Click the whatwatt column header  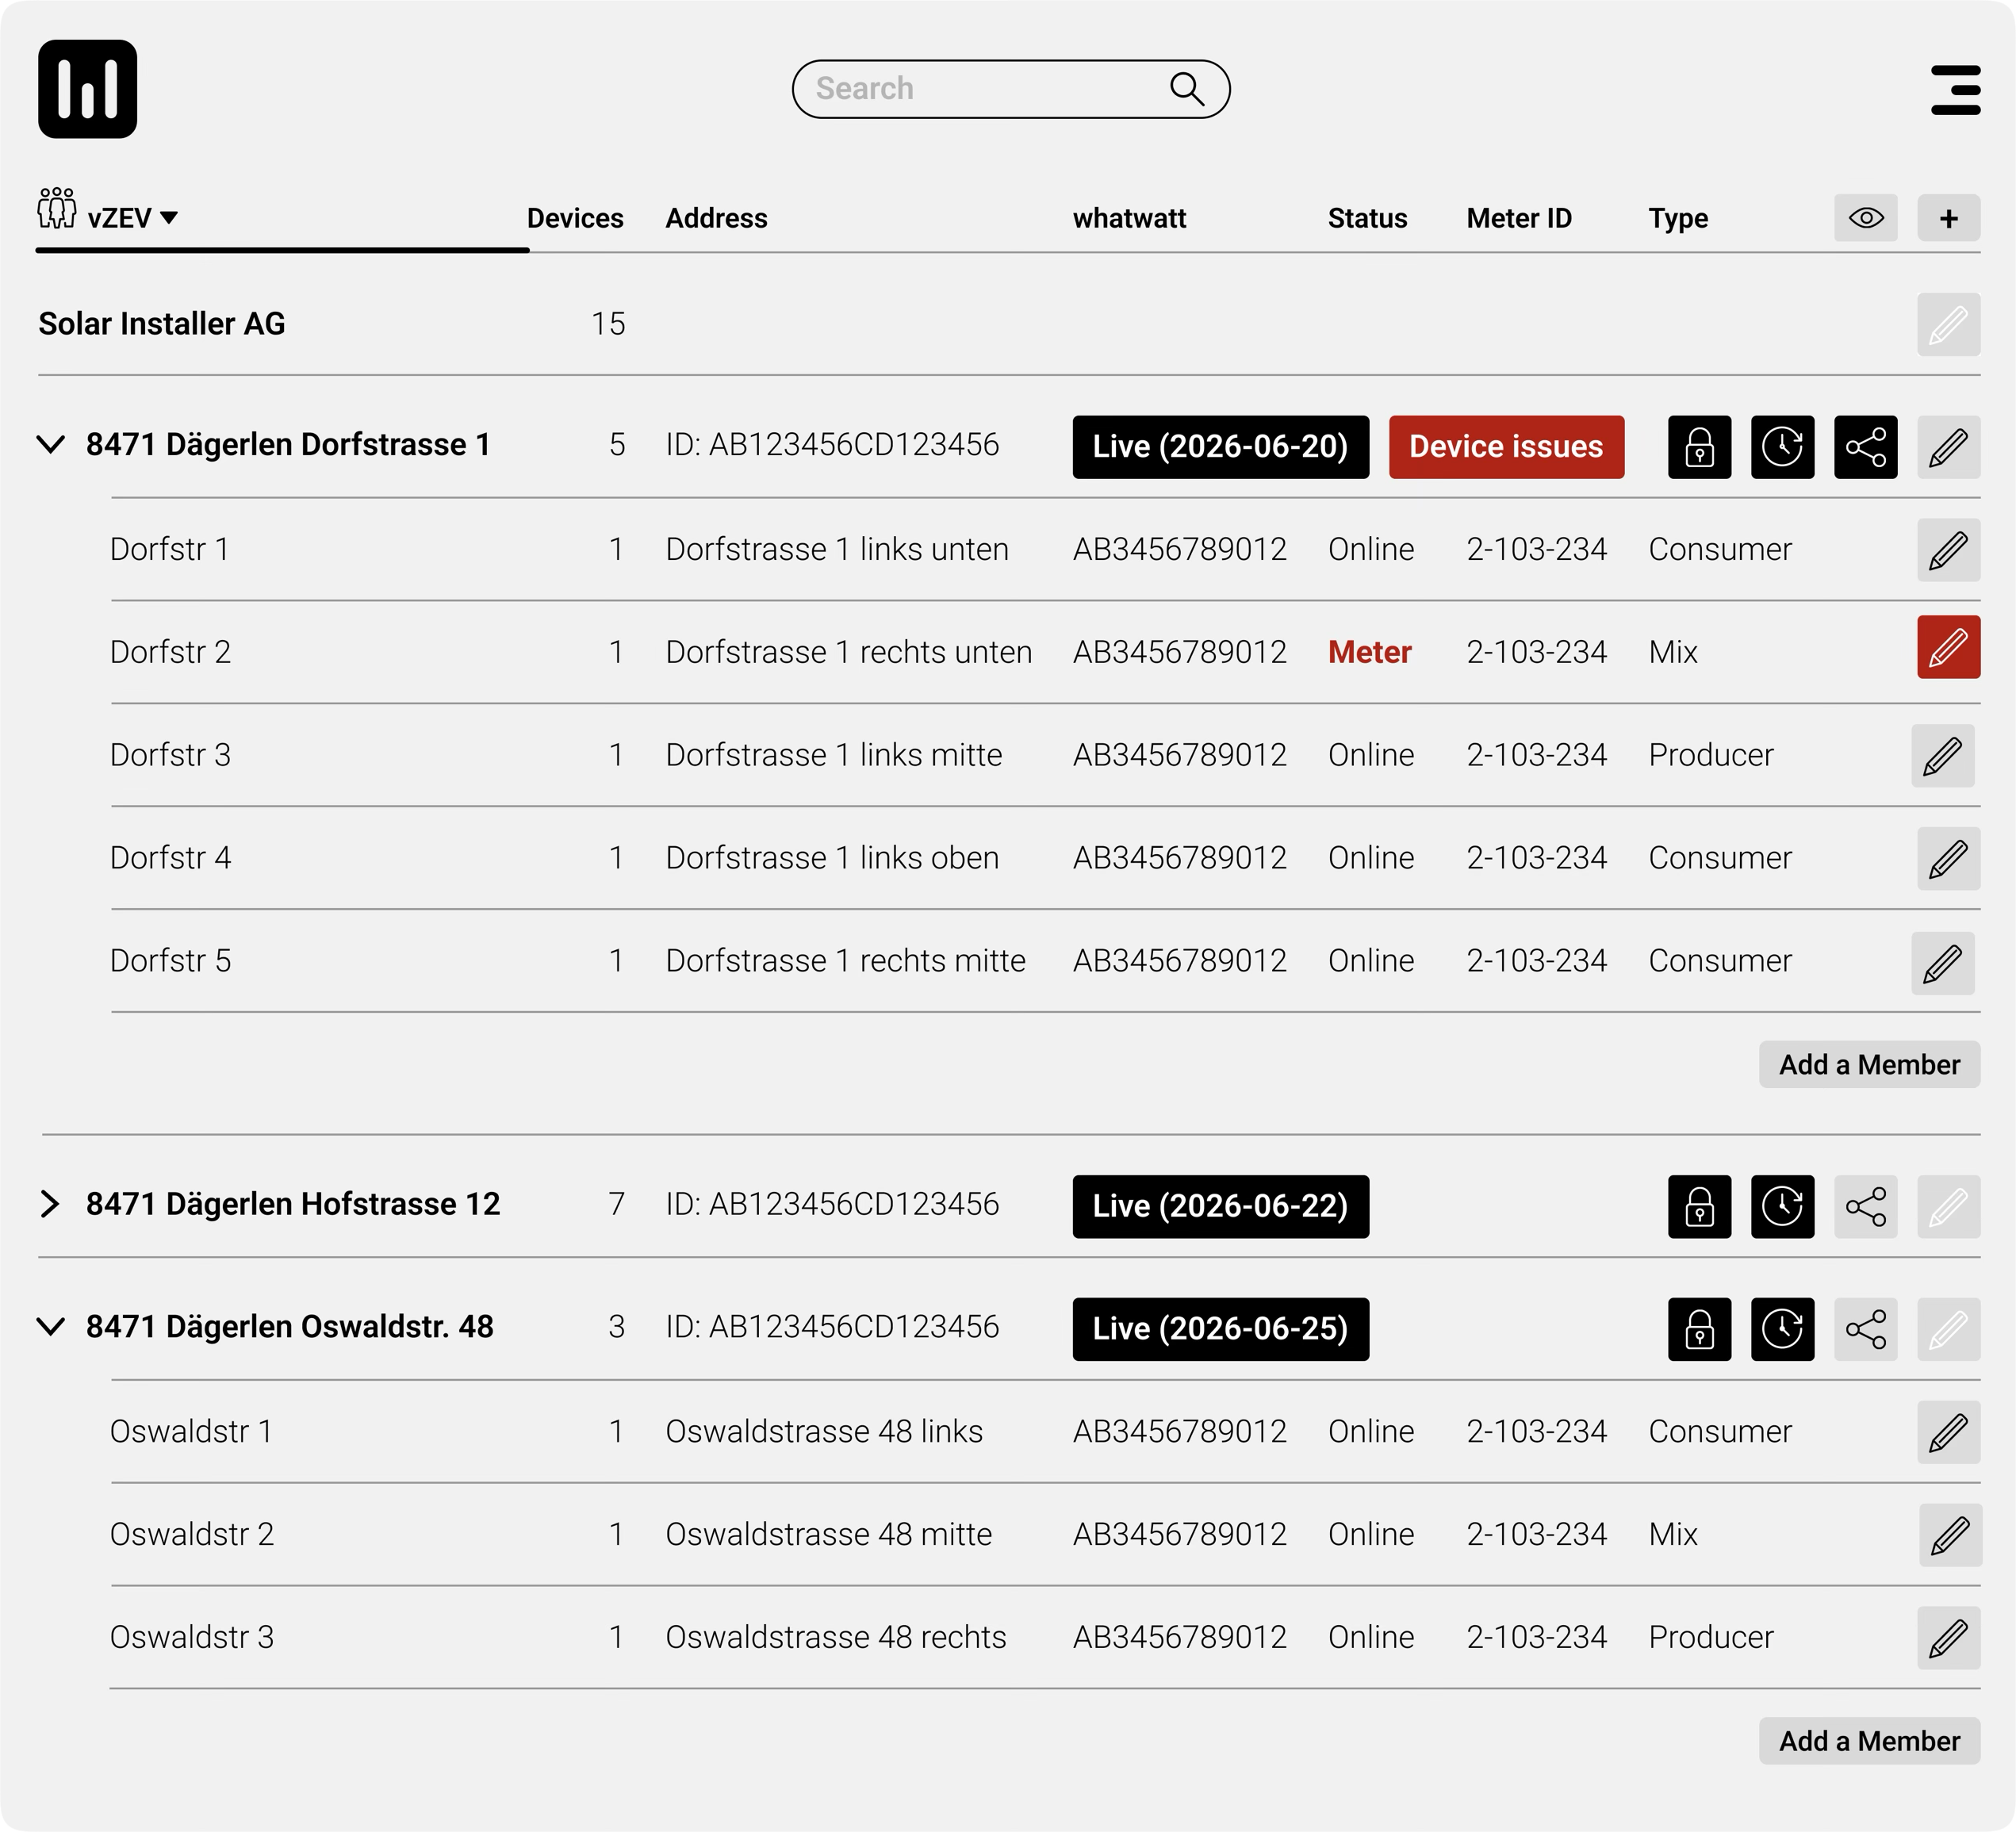pos(1129,217)
